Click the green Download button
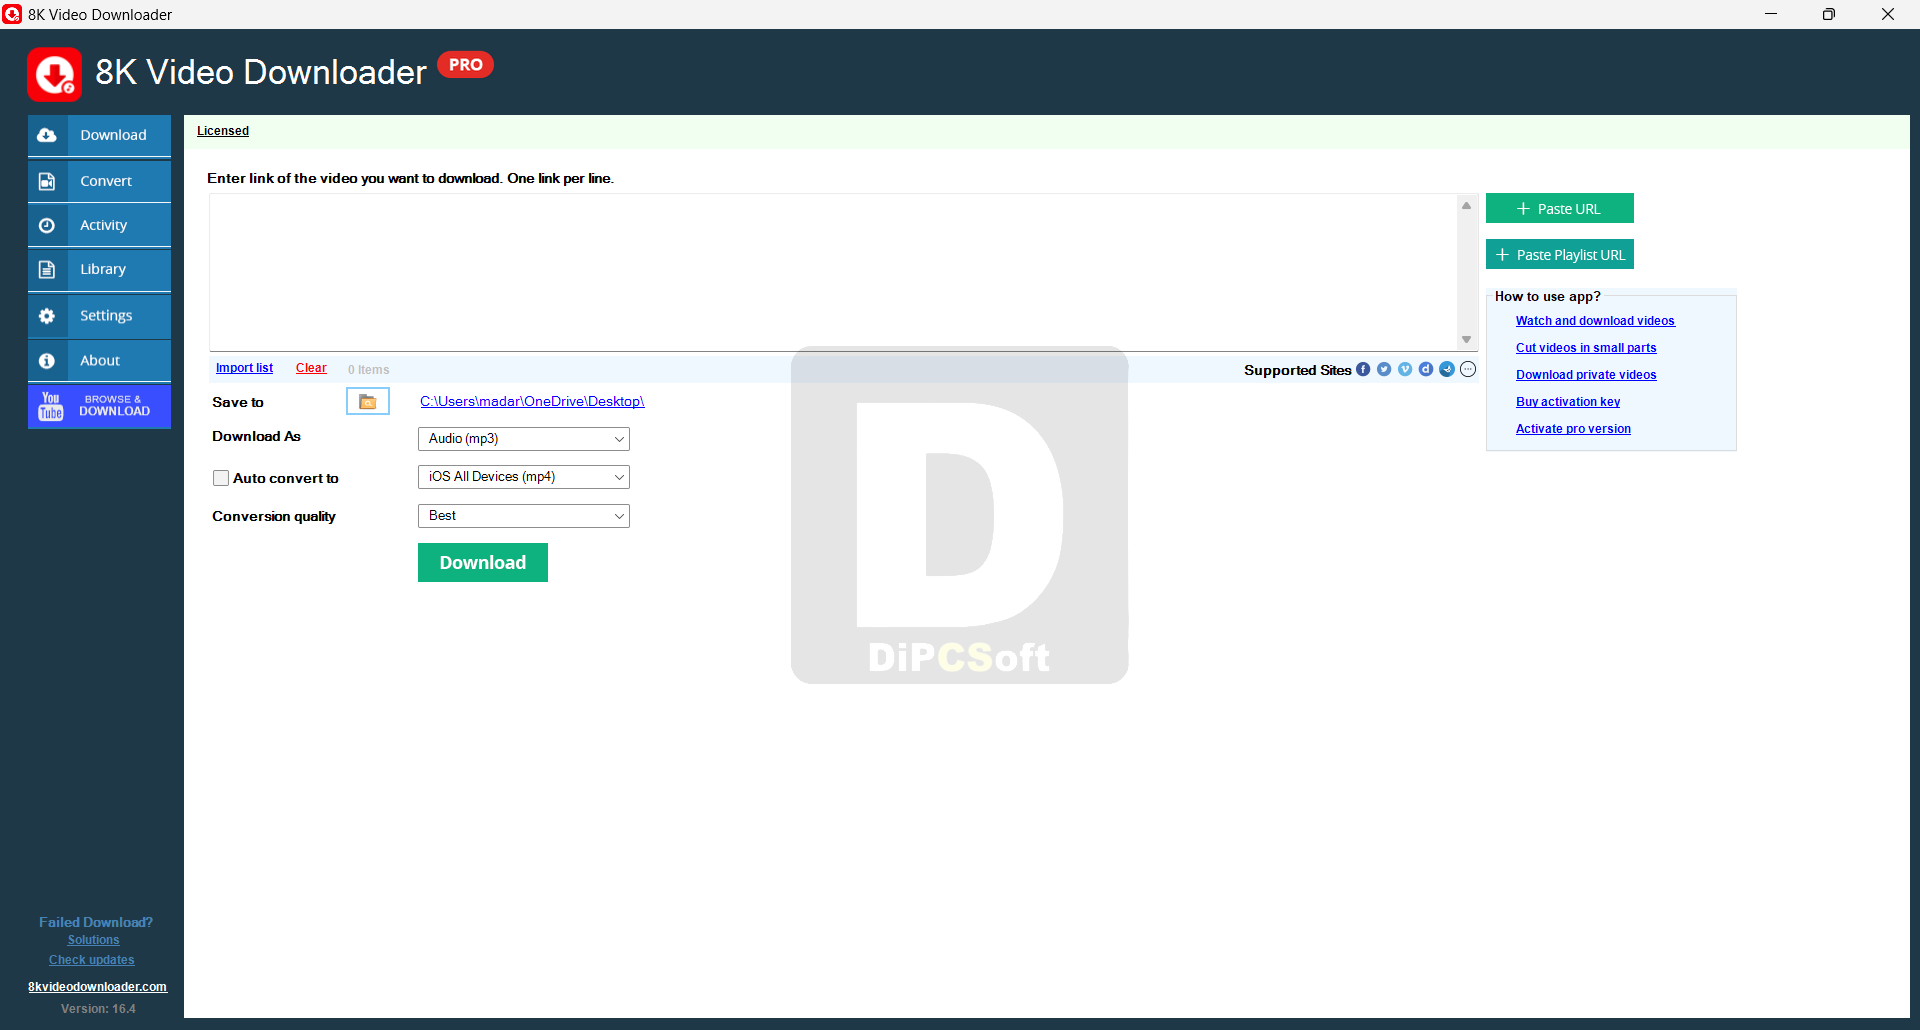 click(x=483, y=562)
